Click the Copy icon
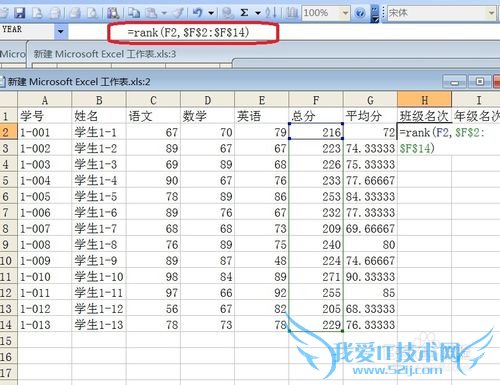This screenshot has height=385, width=500. coord(134,13)
